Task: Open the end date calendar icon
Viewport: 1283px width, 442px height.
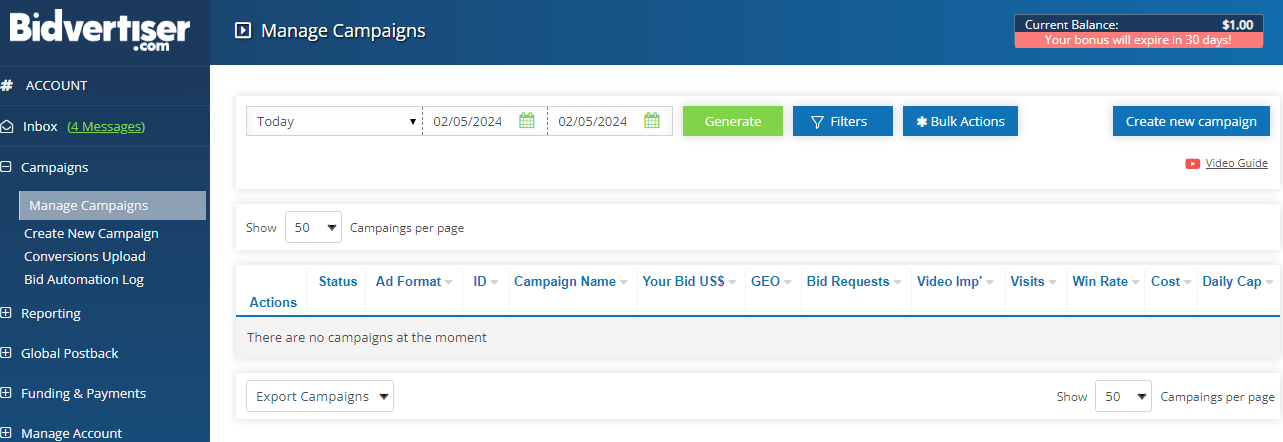Action: tap(652, 121)
